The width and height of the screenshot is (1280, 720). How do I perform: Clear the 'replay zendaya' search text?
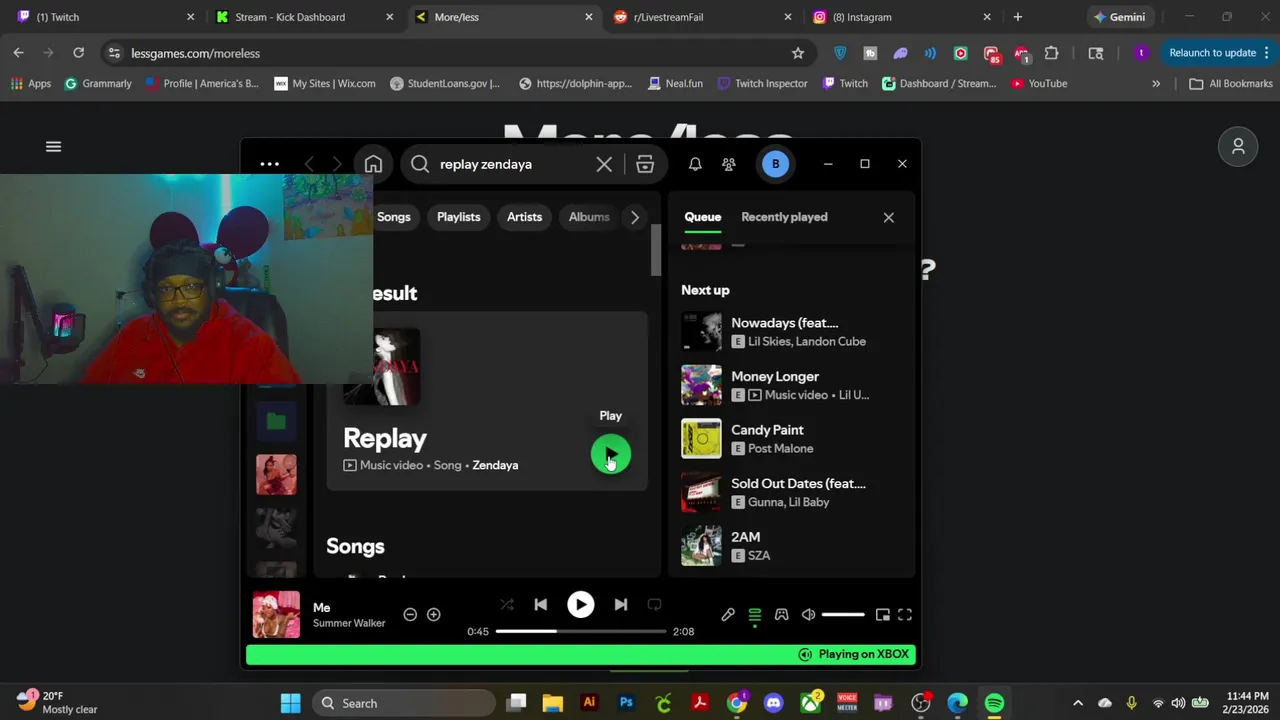[604, 164]
